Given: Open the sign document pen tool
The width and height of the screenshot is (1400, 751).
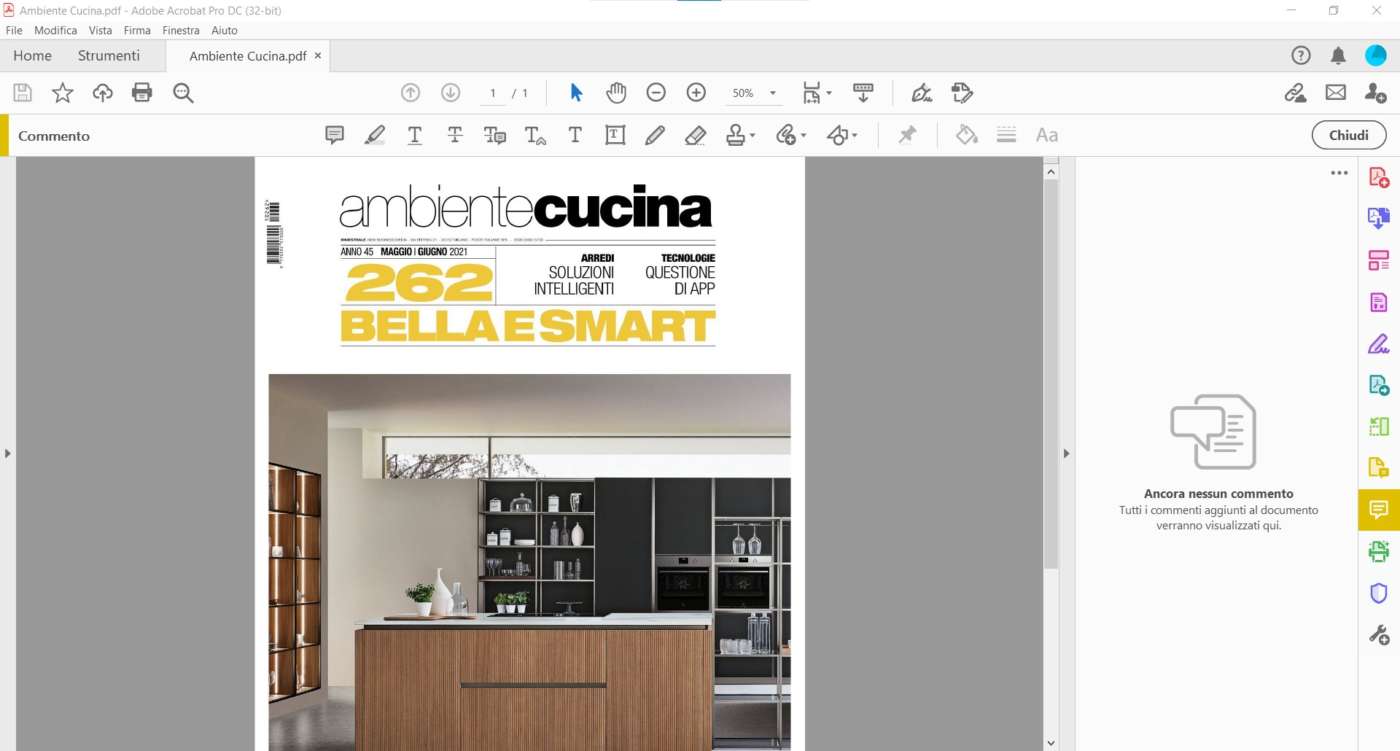Looking at the screenshot, I should point(922,93).
